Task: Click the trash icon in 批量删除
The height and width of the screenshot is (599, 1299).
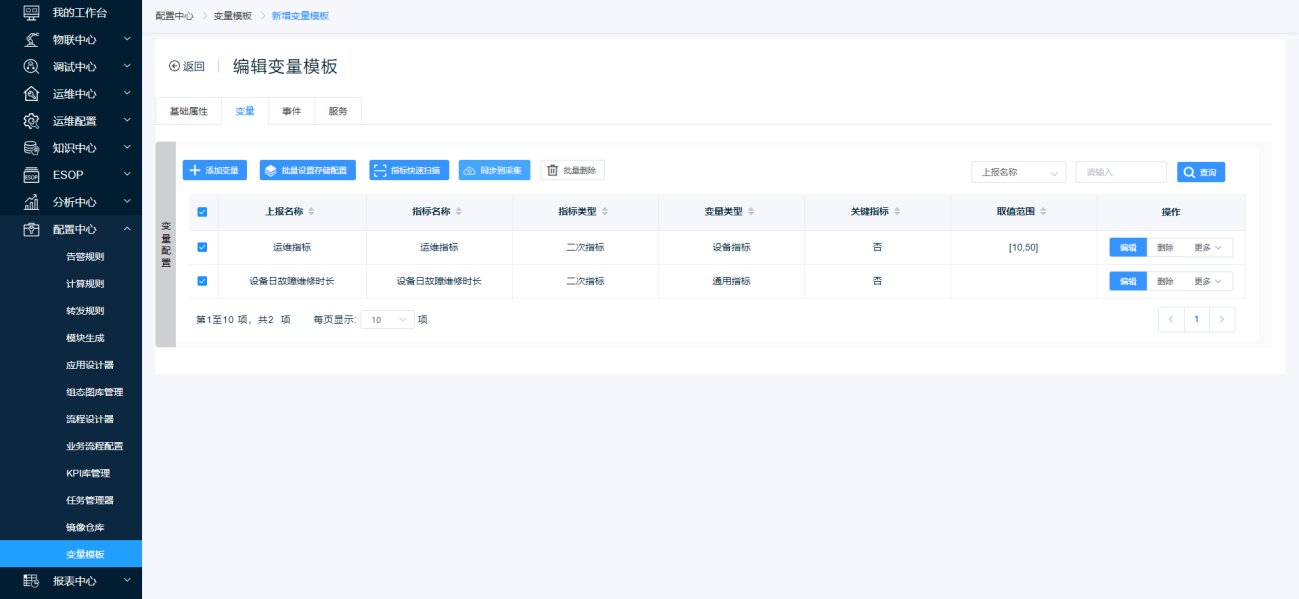Action: tap(552, 171)
